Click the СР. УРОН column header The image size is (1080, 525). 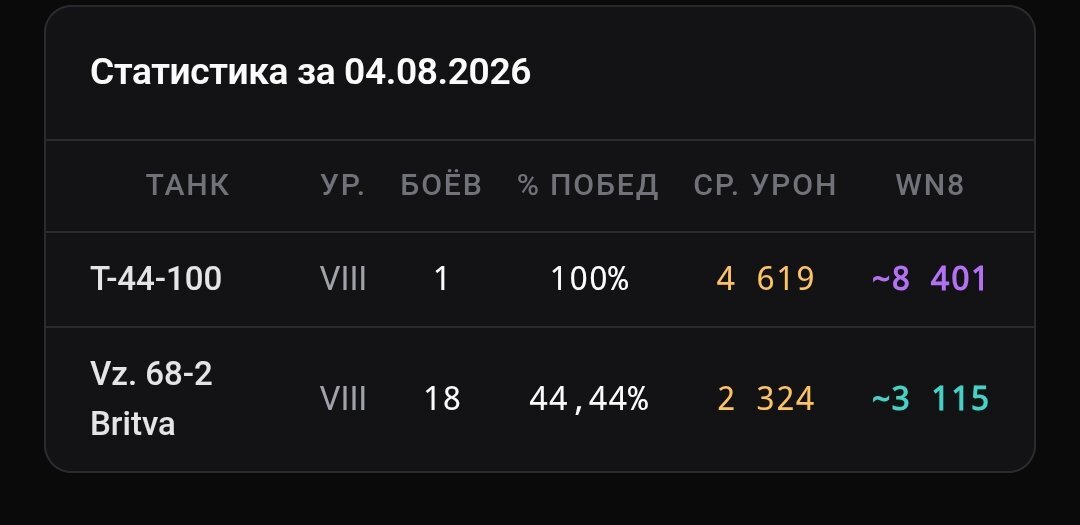tap(765, 185)
